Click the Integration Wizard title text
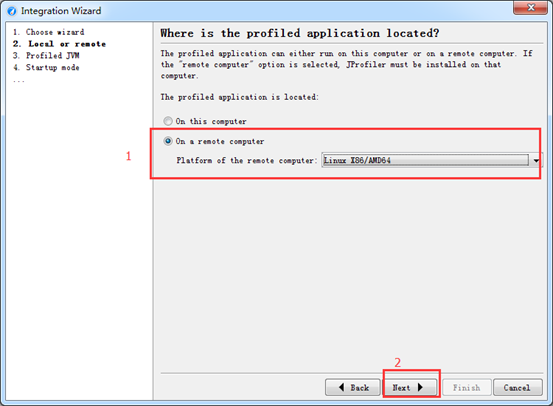553x406 pixels. click(61, 11)
